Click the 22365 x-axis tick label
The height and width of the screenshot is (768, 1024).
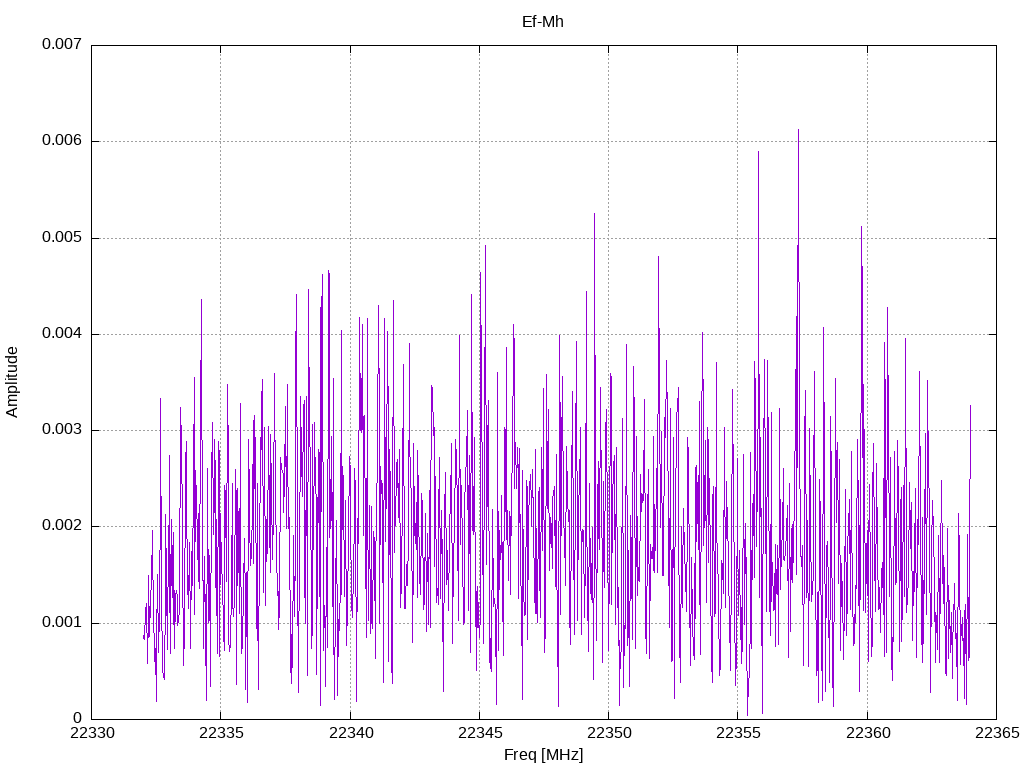[995, 734]
